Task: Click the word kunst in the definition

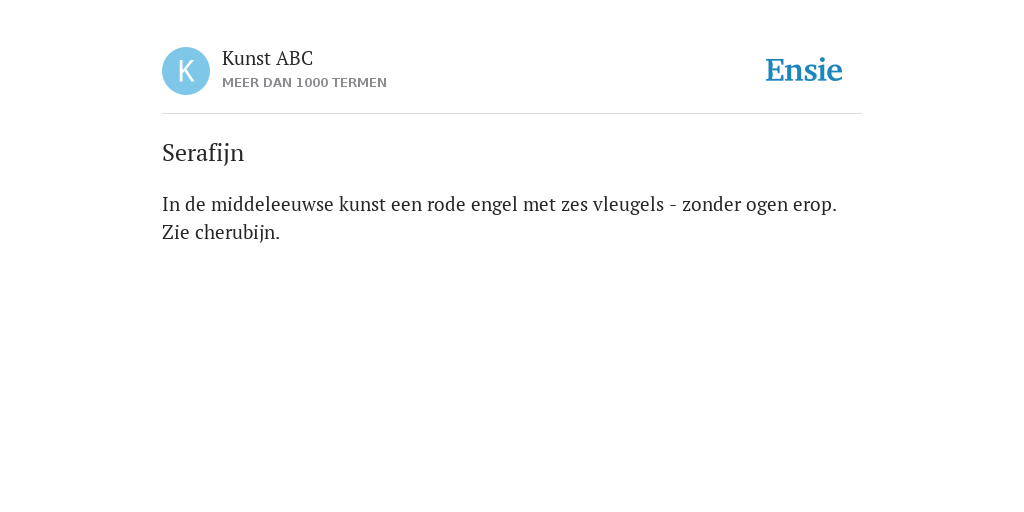Action: click(x=362, y=204)
